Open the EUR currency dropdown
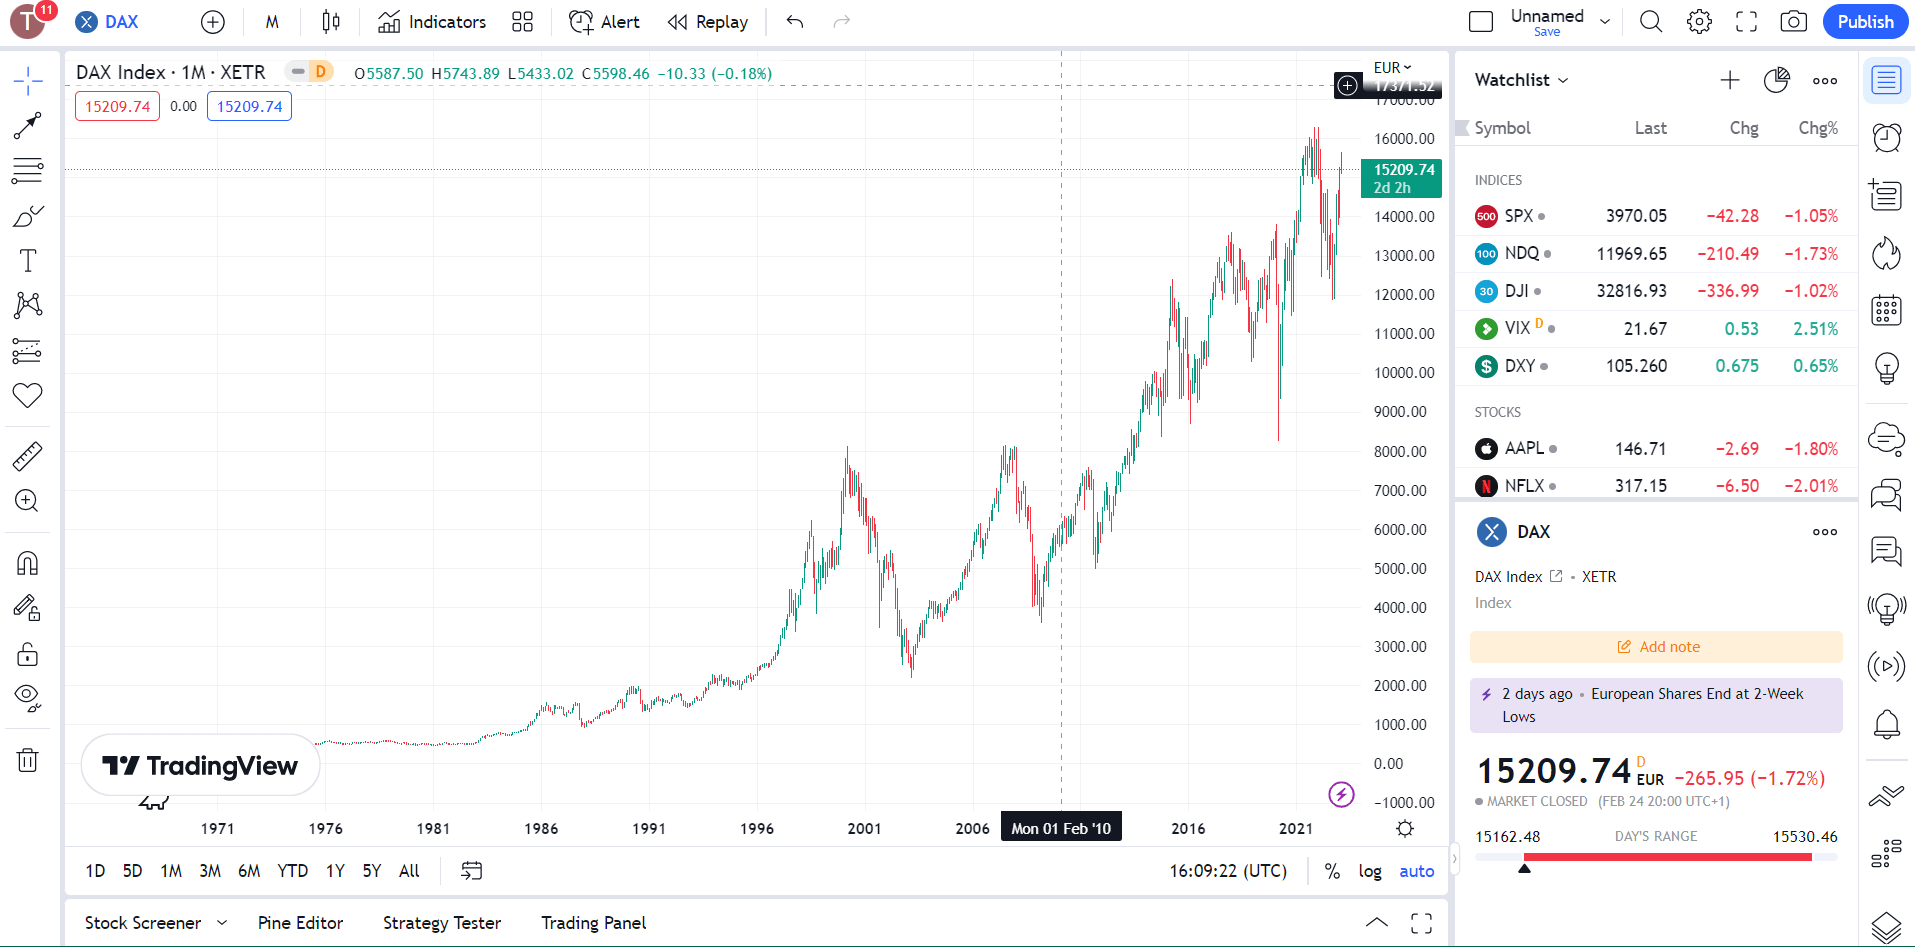 [x=1392, y=67]
